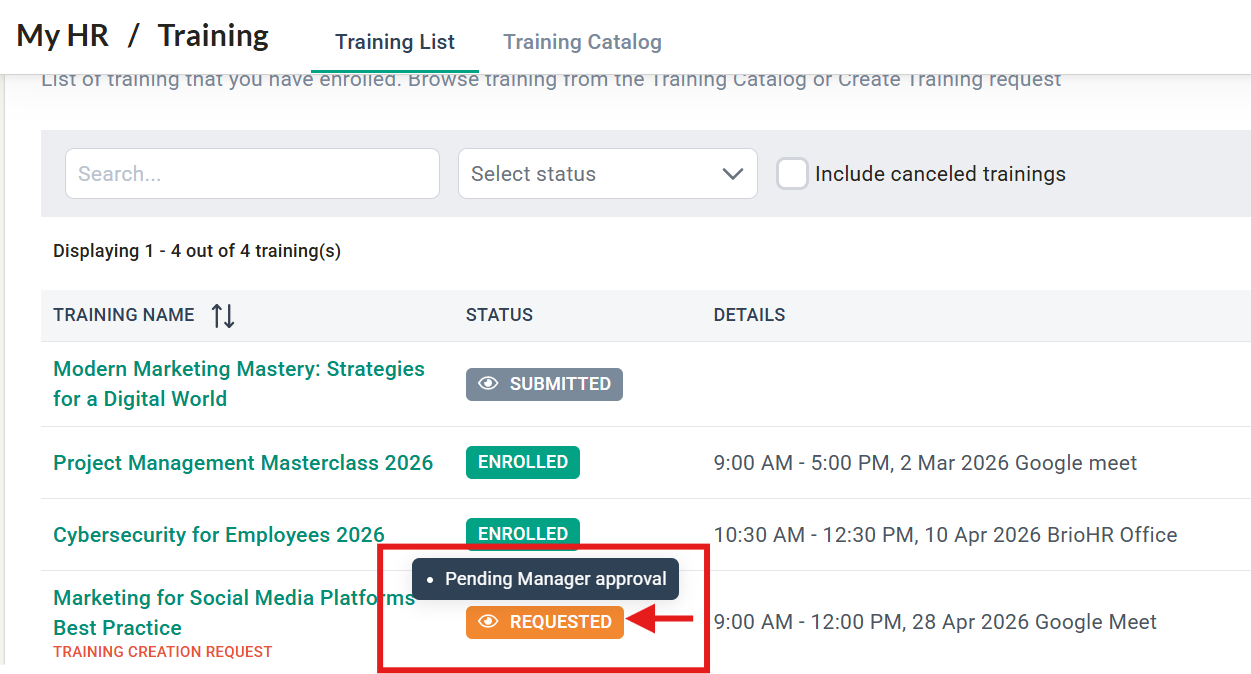Select the Training List tab

(395, 42)
